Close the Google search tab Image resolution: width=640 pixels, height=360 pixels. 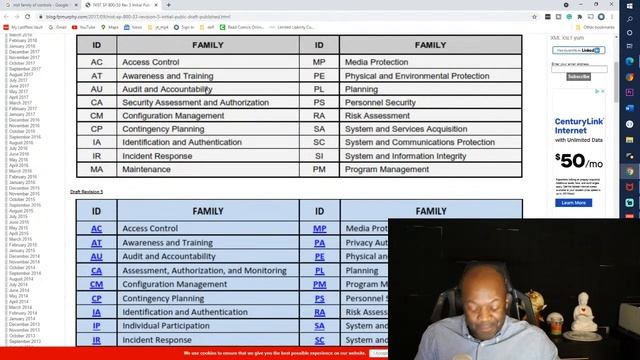point(76,5)
